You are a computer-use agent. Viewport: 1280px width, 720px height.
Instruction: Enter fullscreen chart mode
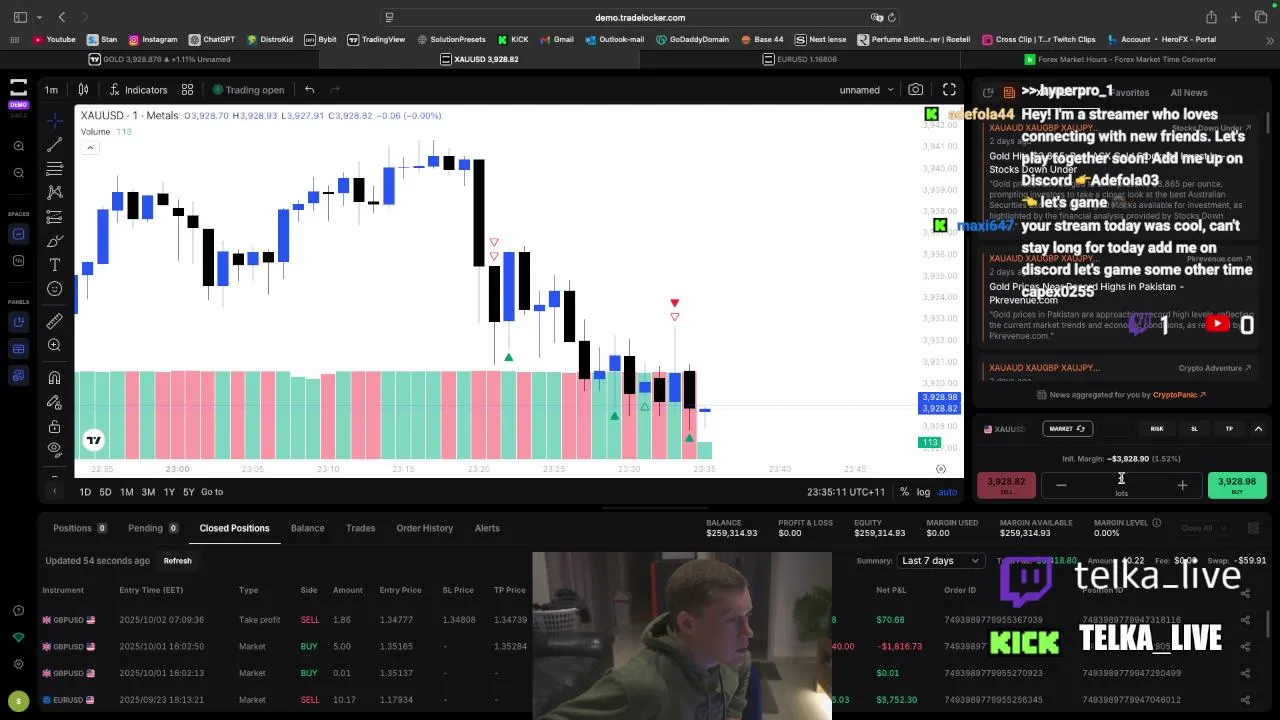[949, 90]
